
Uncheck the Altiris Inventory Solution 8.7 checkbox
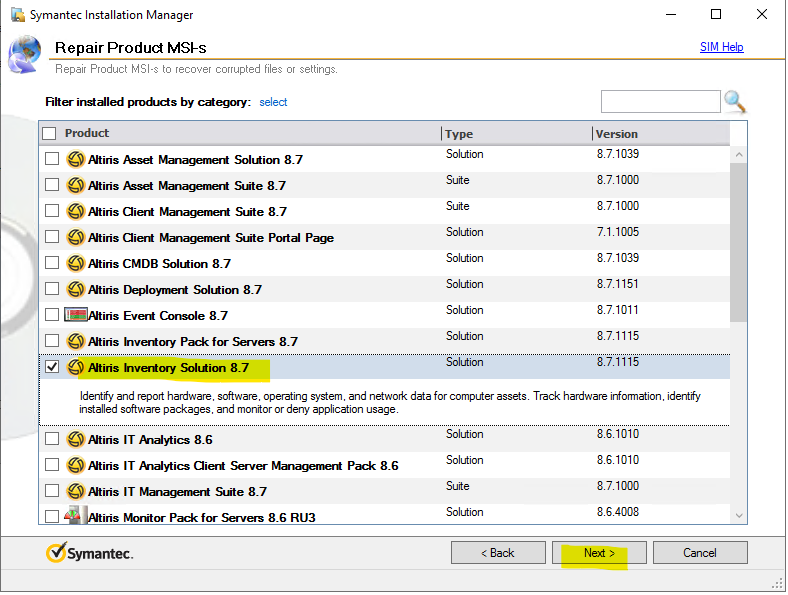(x=53, y=367)
